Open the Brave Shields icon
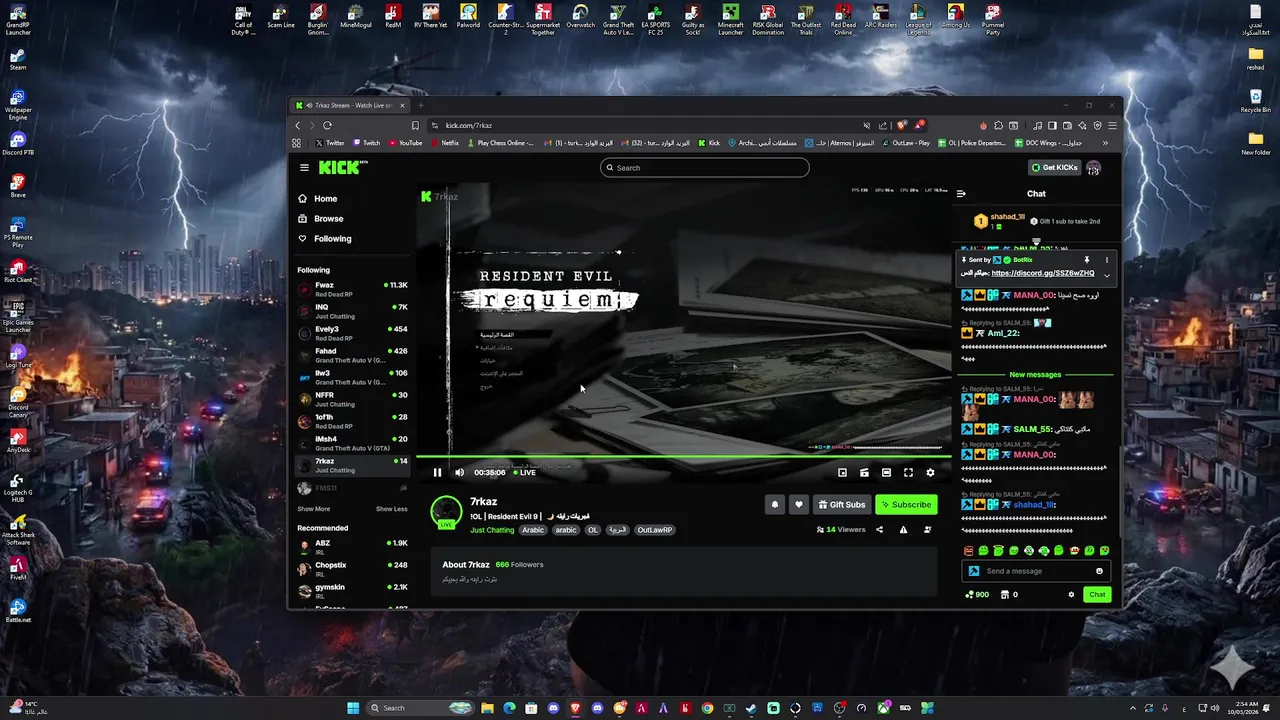Screen dimensions: 1280x720 pos(903,126)
